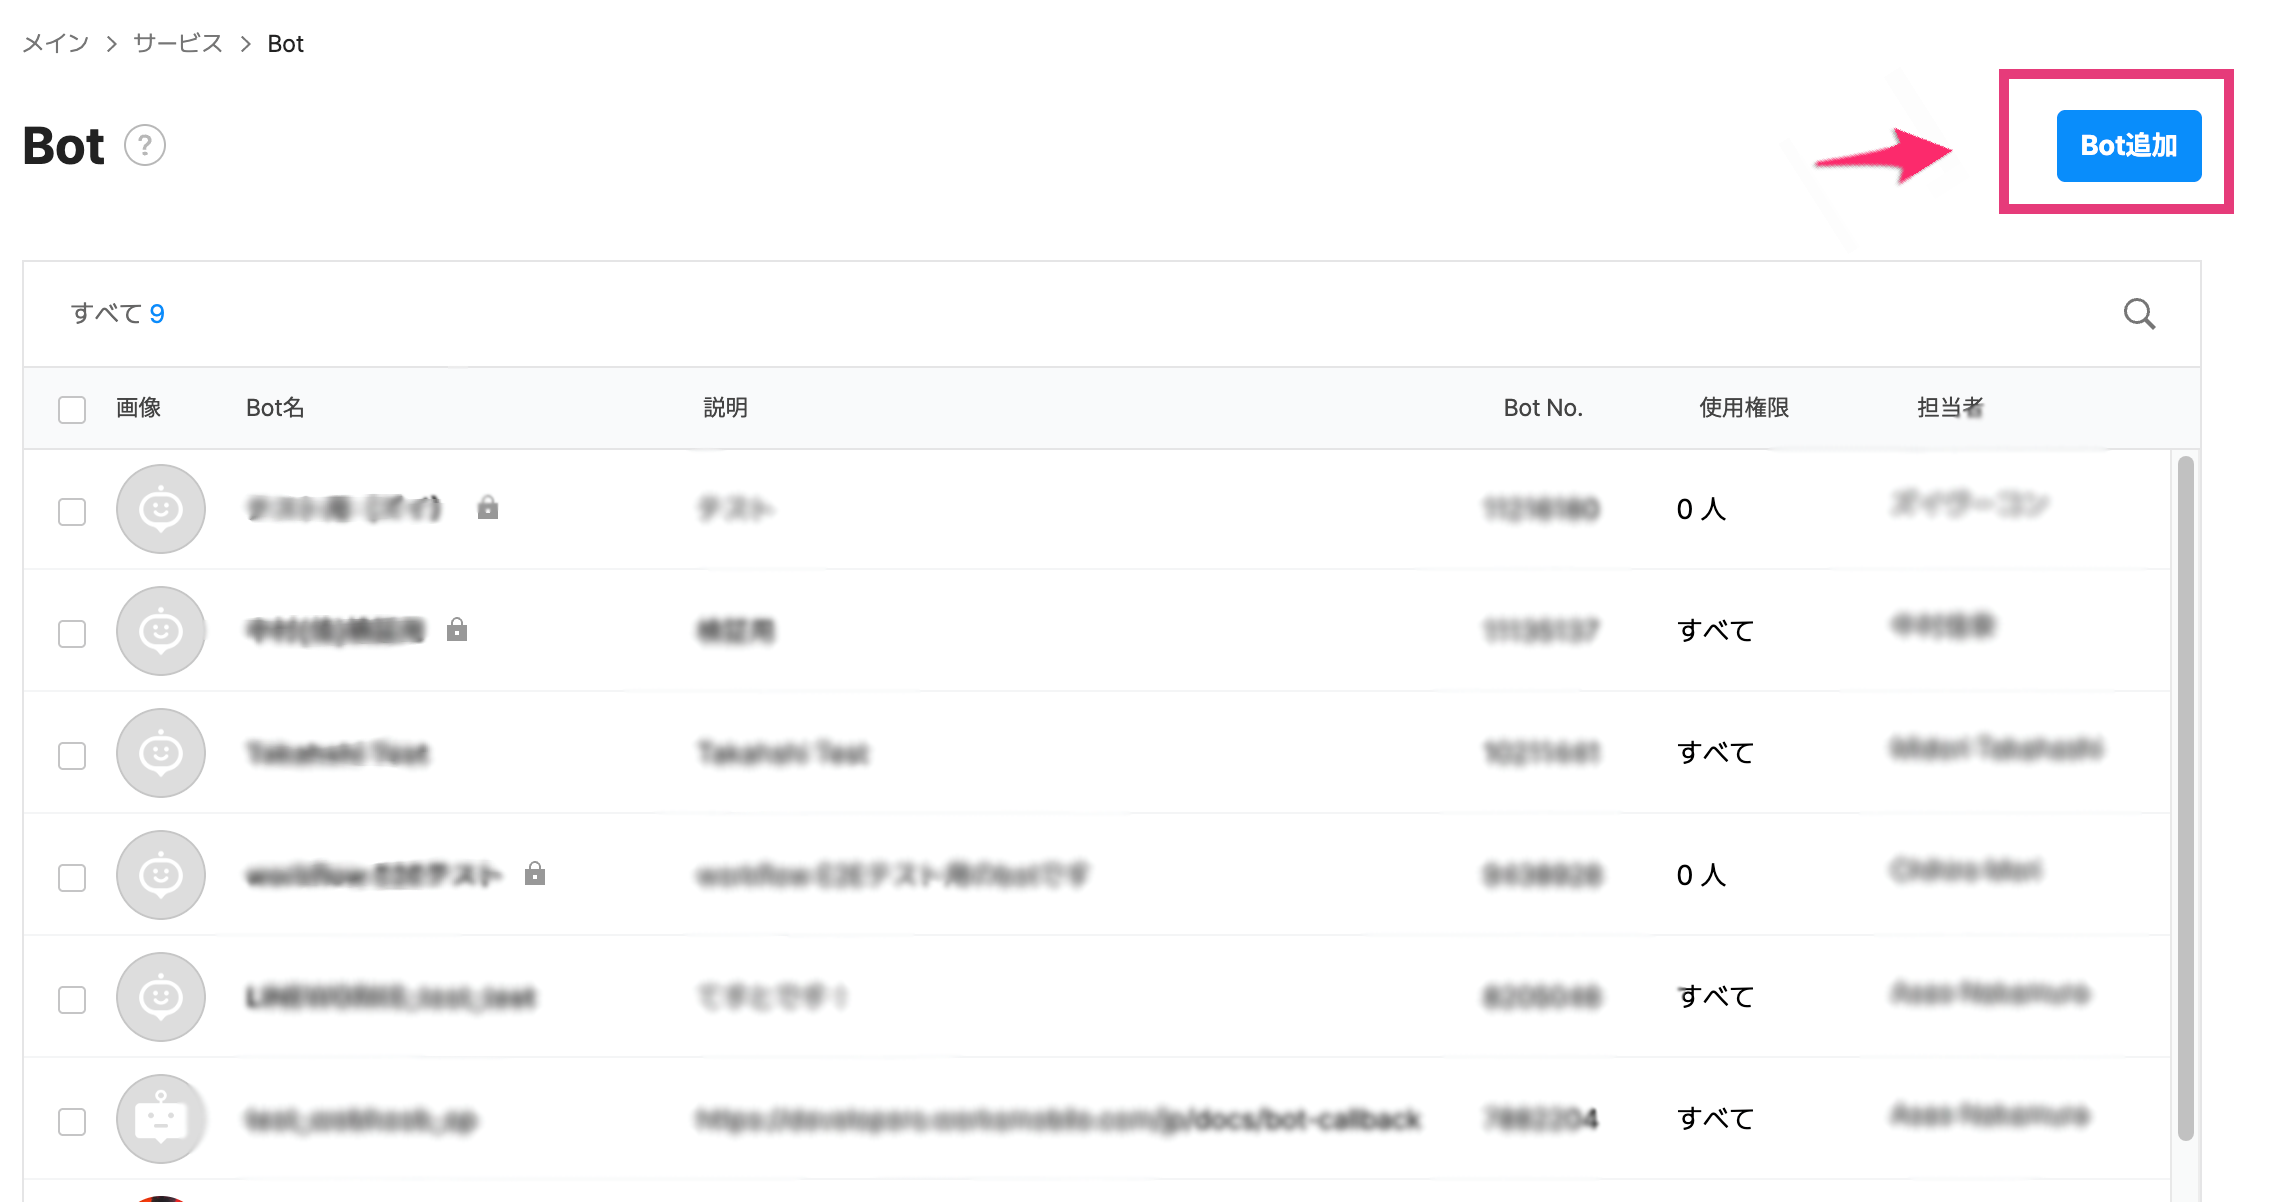Click the third row's bot avatar image

pyautogui.click(x=161, y=753)
